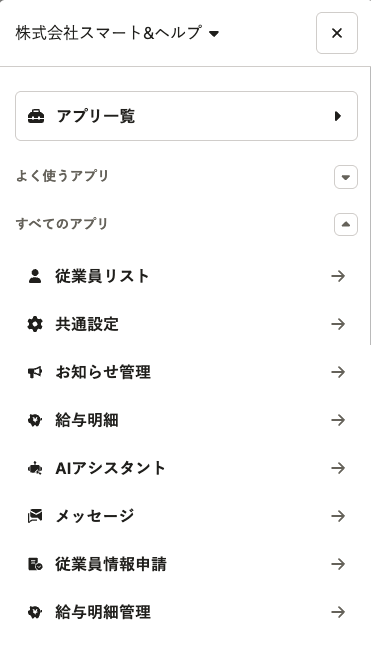The width and height of the screenshot is (371, 650).
Task: Click the megaphone icon for お知らせ管理
Action: [35, 372]
